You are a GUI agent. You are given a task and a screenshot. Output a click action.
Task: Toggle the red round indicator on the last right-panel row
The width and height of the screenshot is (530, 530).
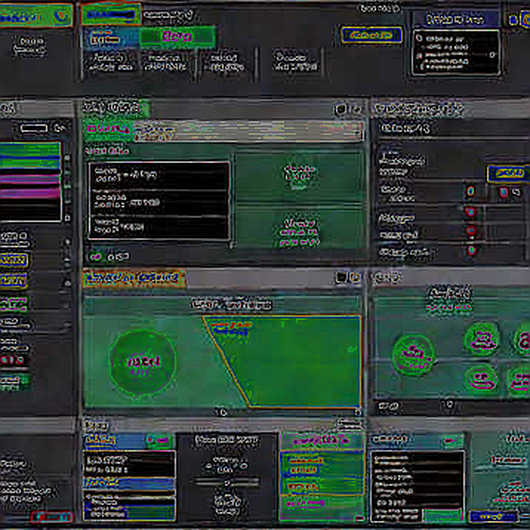click(x=472, y=251)
